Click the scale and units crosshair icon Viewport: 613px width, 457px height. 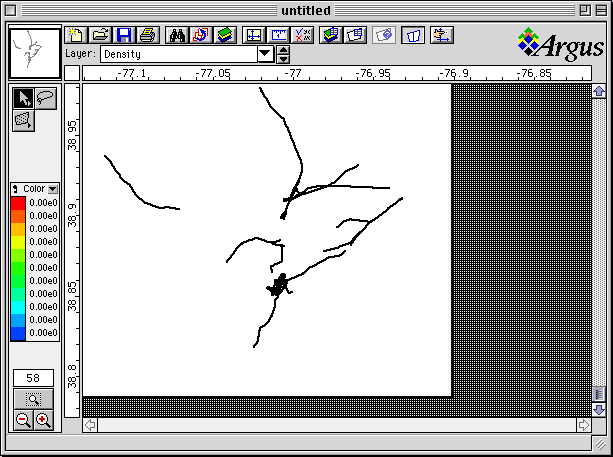[x=254, y=35]
